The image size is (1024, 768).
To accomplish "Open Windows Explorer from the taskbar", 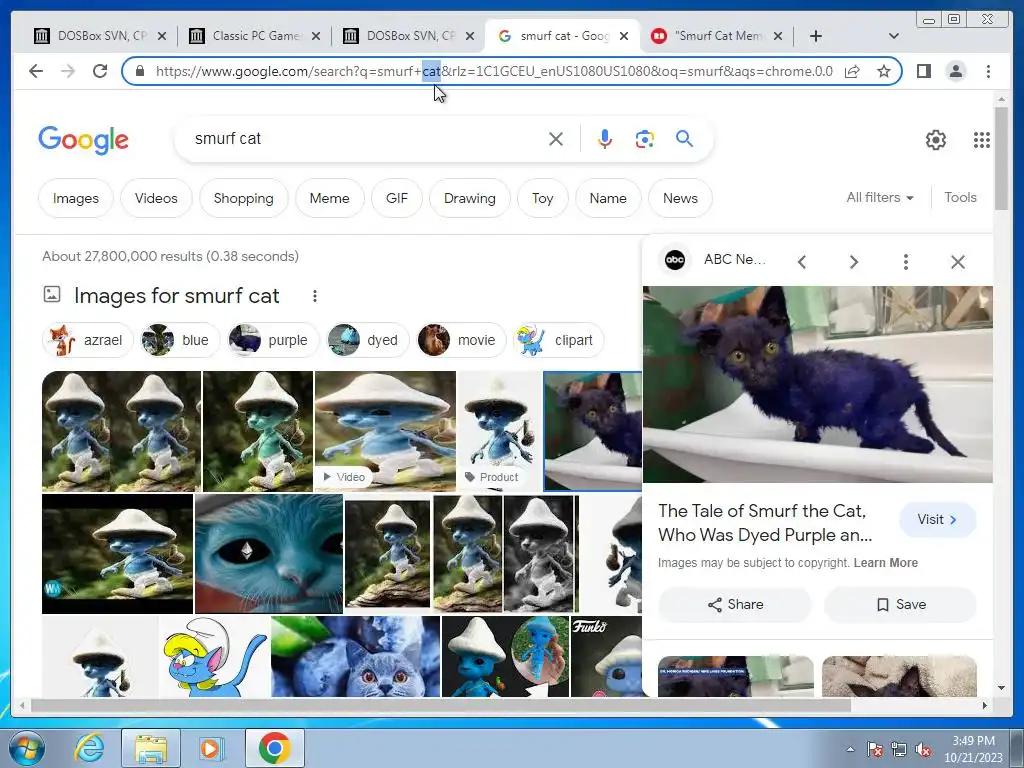I will (151, 748).
